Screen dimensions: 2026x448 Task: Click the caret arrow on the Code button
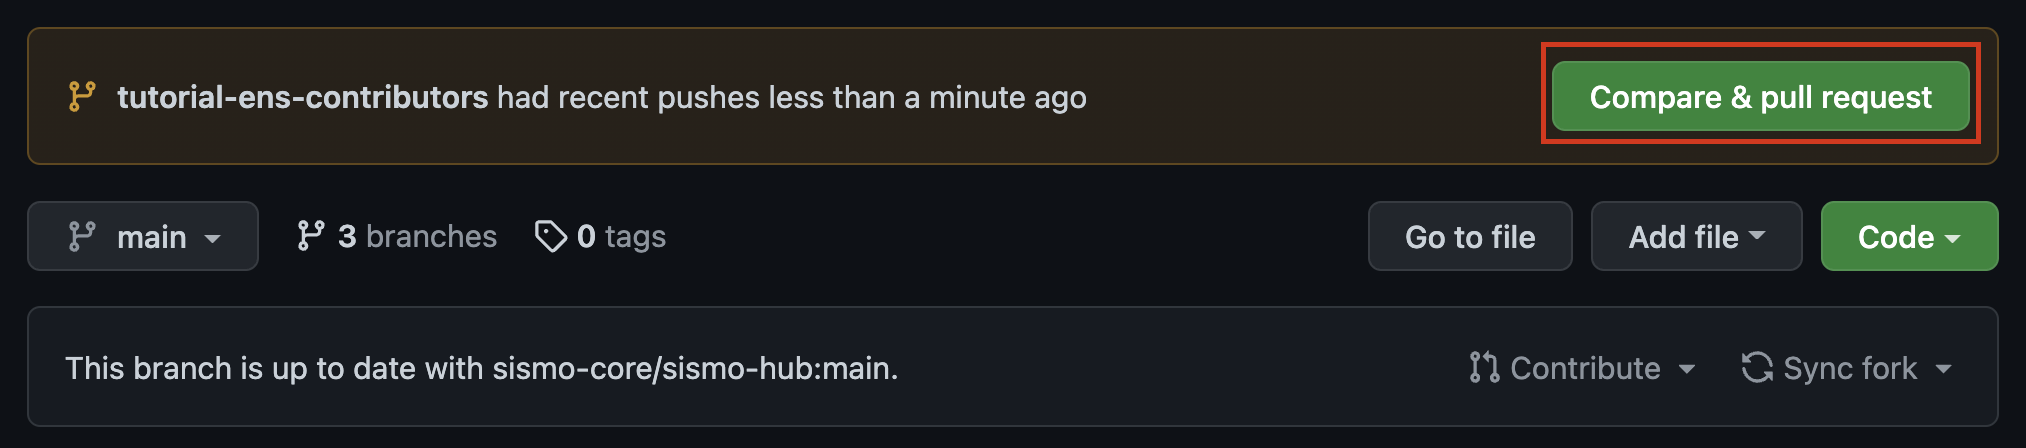[1952, 238]
